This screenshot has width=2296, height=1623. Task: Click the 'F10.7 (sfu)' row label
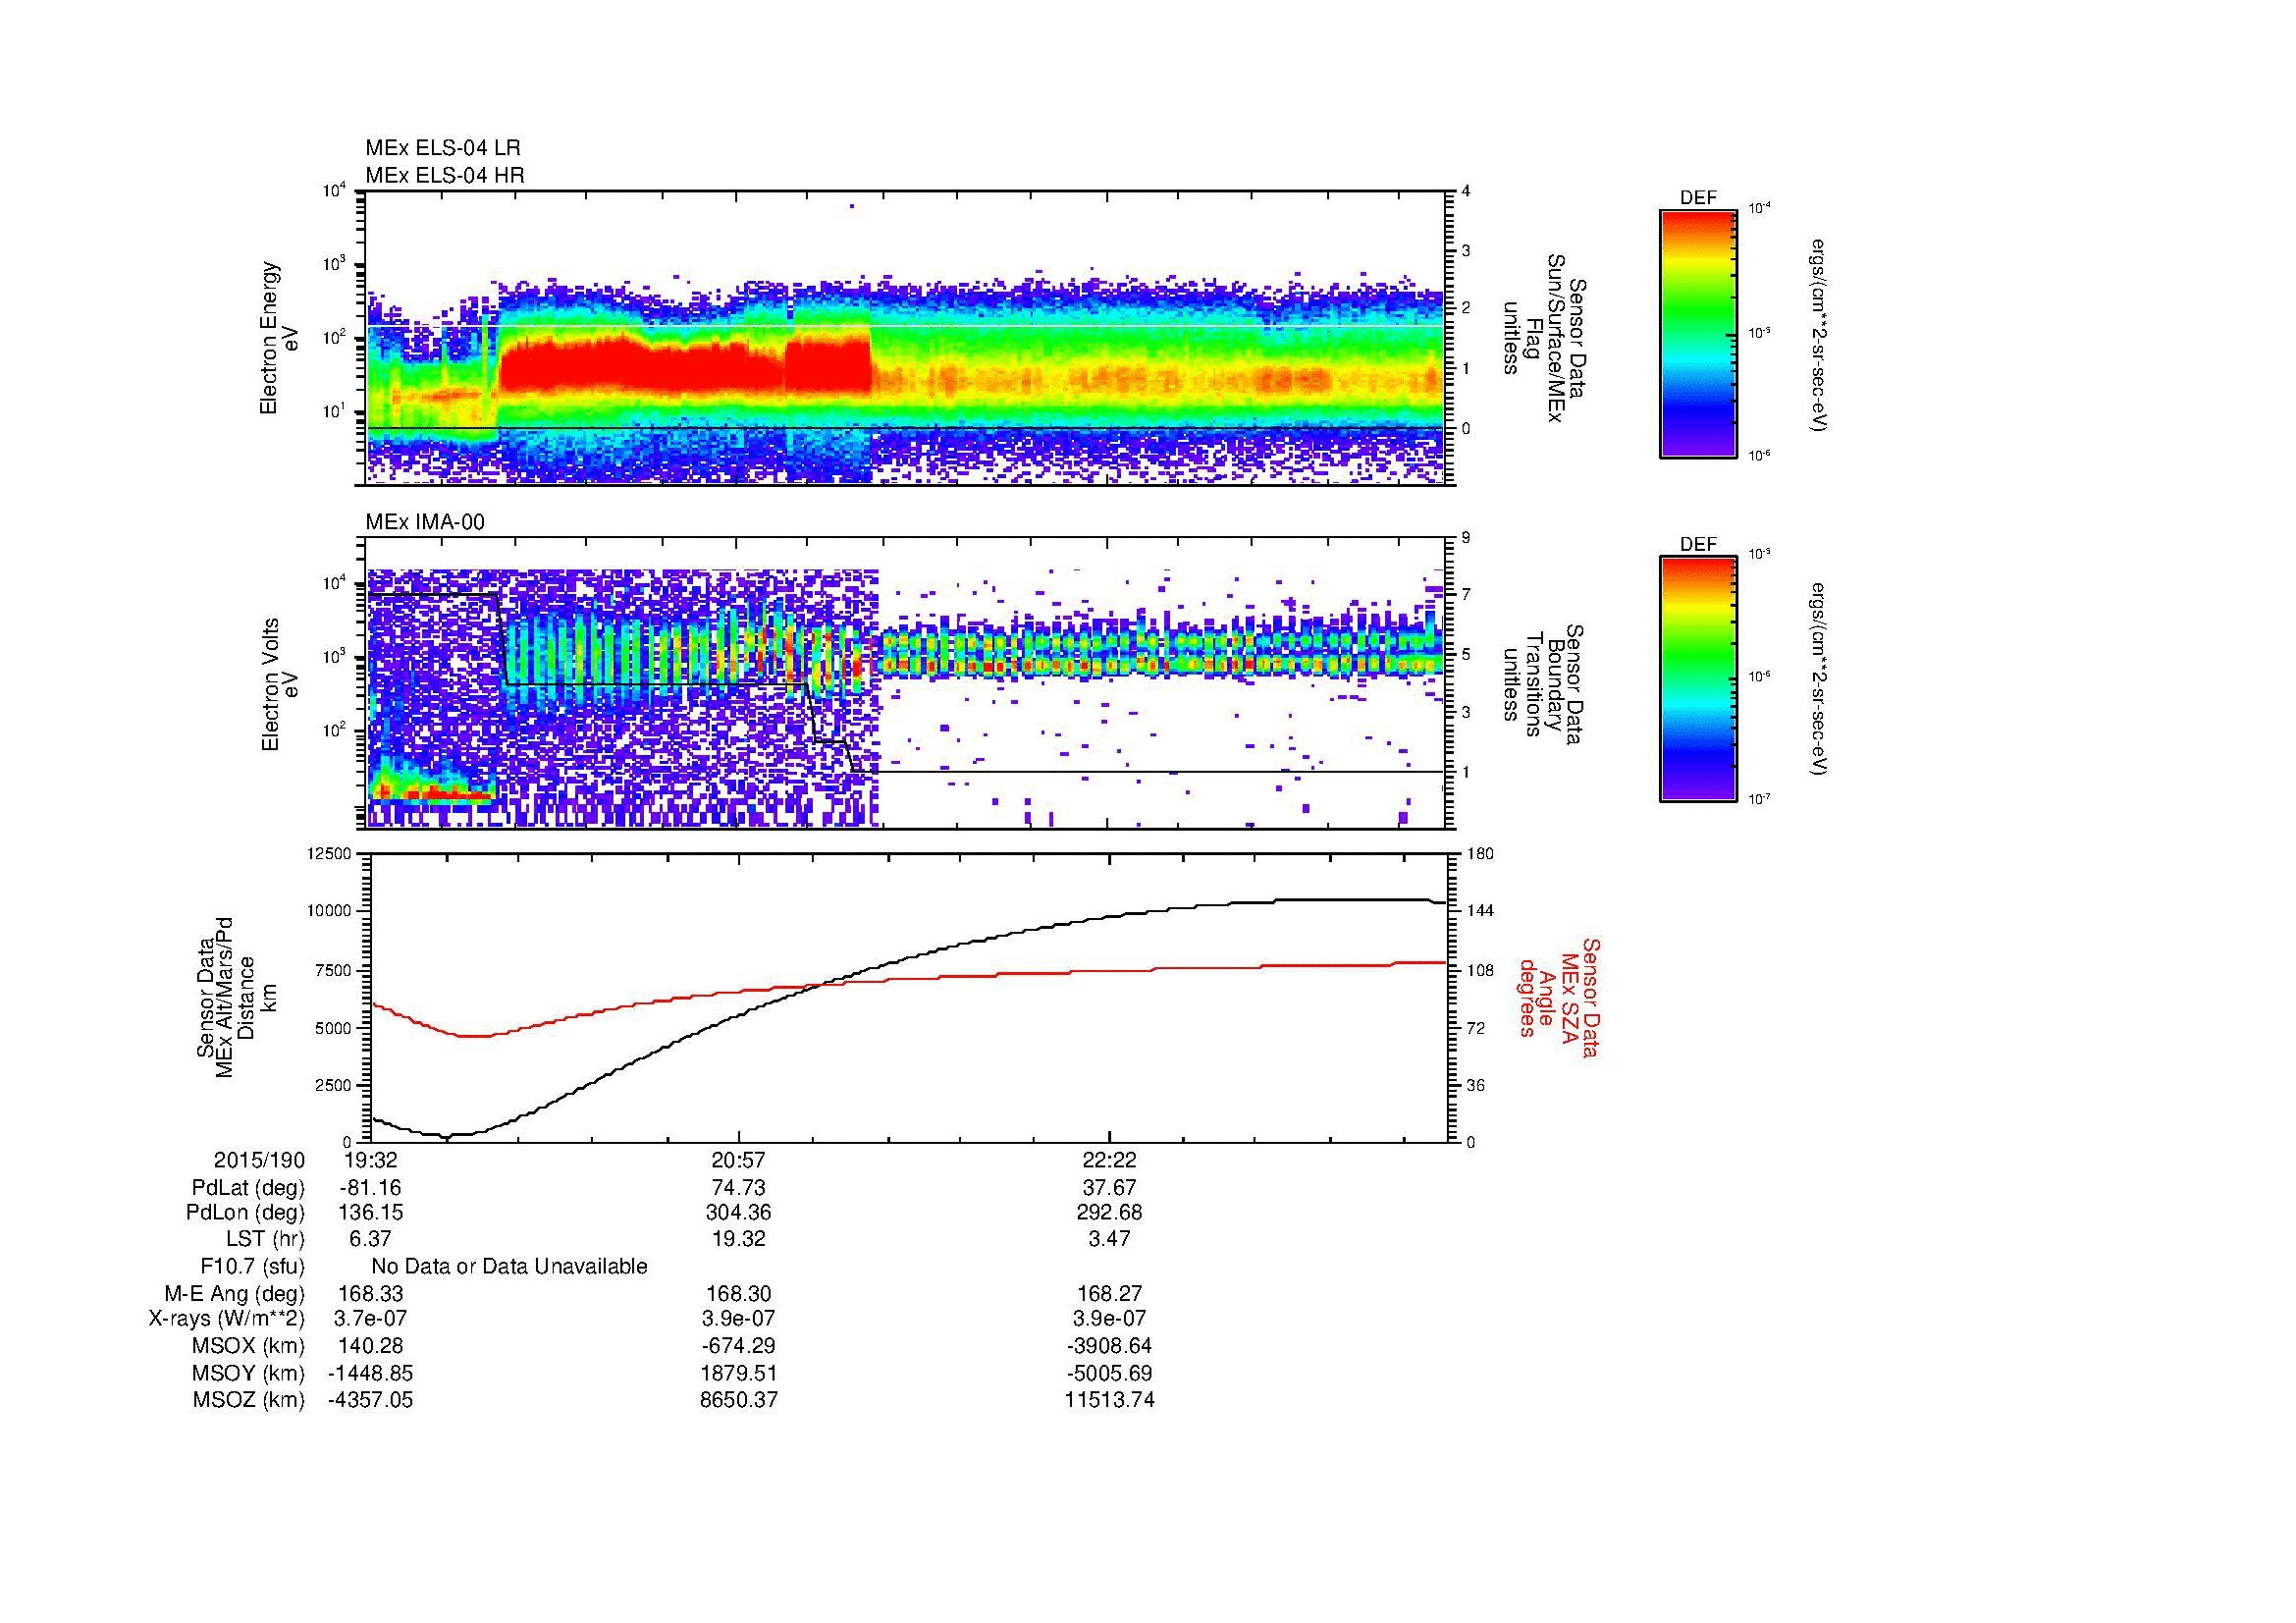click(x=252, y=1266)
